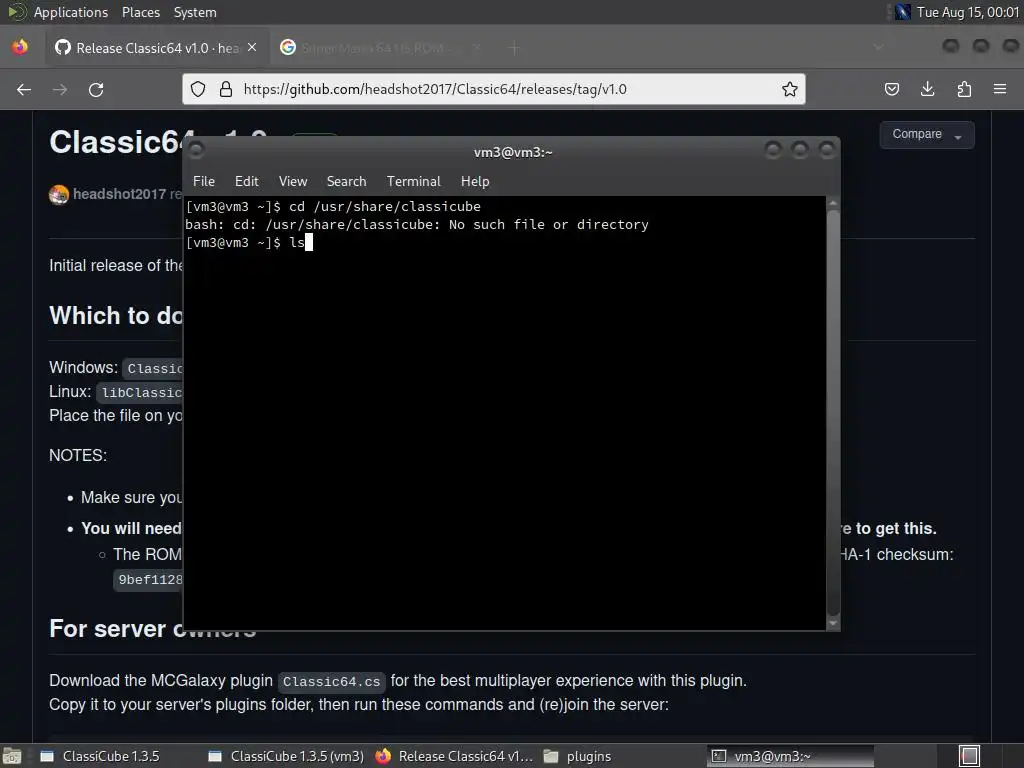Screen dimensions: 1024x768
Task: Click the tray icon beside the clock
Action: 903,12
